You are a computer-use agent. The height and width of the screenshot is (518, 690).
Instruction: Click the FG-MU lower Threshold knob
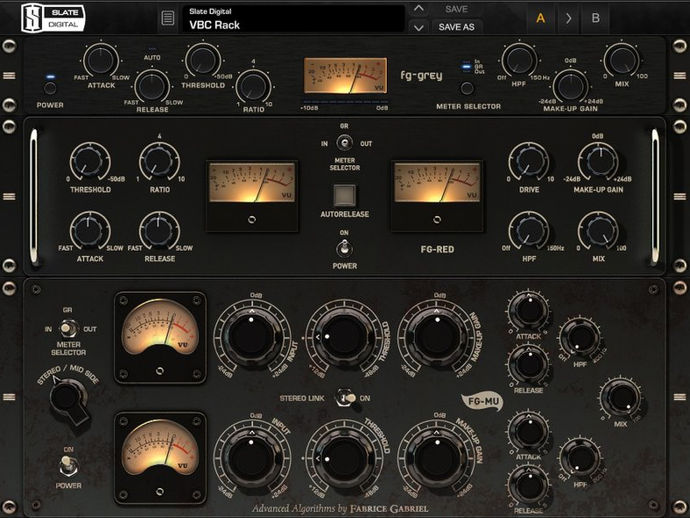point(344,459)
